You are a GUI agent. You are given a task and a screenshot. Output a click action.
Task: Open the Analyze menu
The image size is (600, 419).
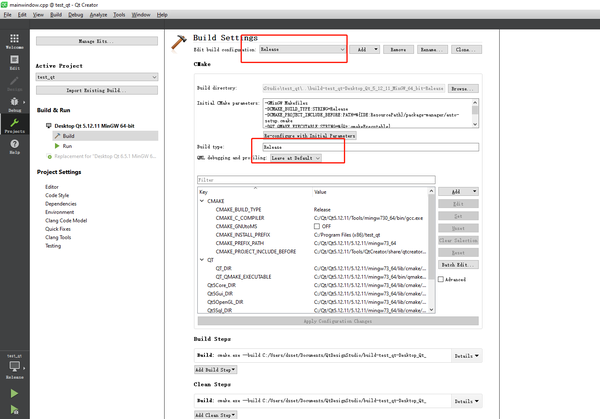point(98,15)
